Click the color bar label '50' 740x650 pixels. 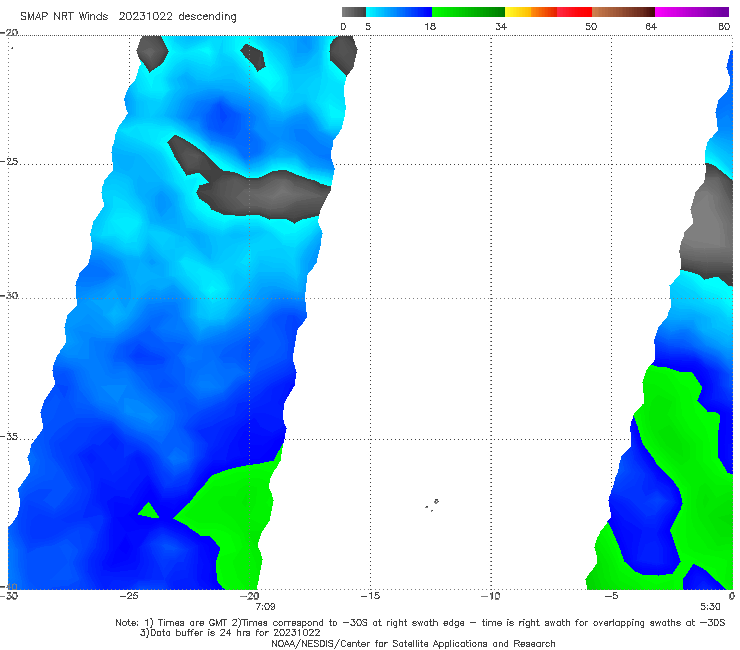[591, 27]
